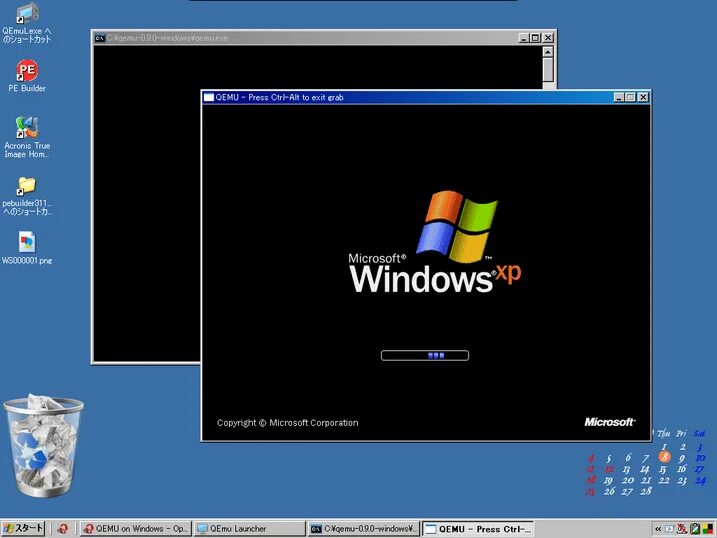This screenshot has width=717, height=538.
Task: Switch to the QEMU on Windows taskbar button
Action: click(136, 529)
